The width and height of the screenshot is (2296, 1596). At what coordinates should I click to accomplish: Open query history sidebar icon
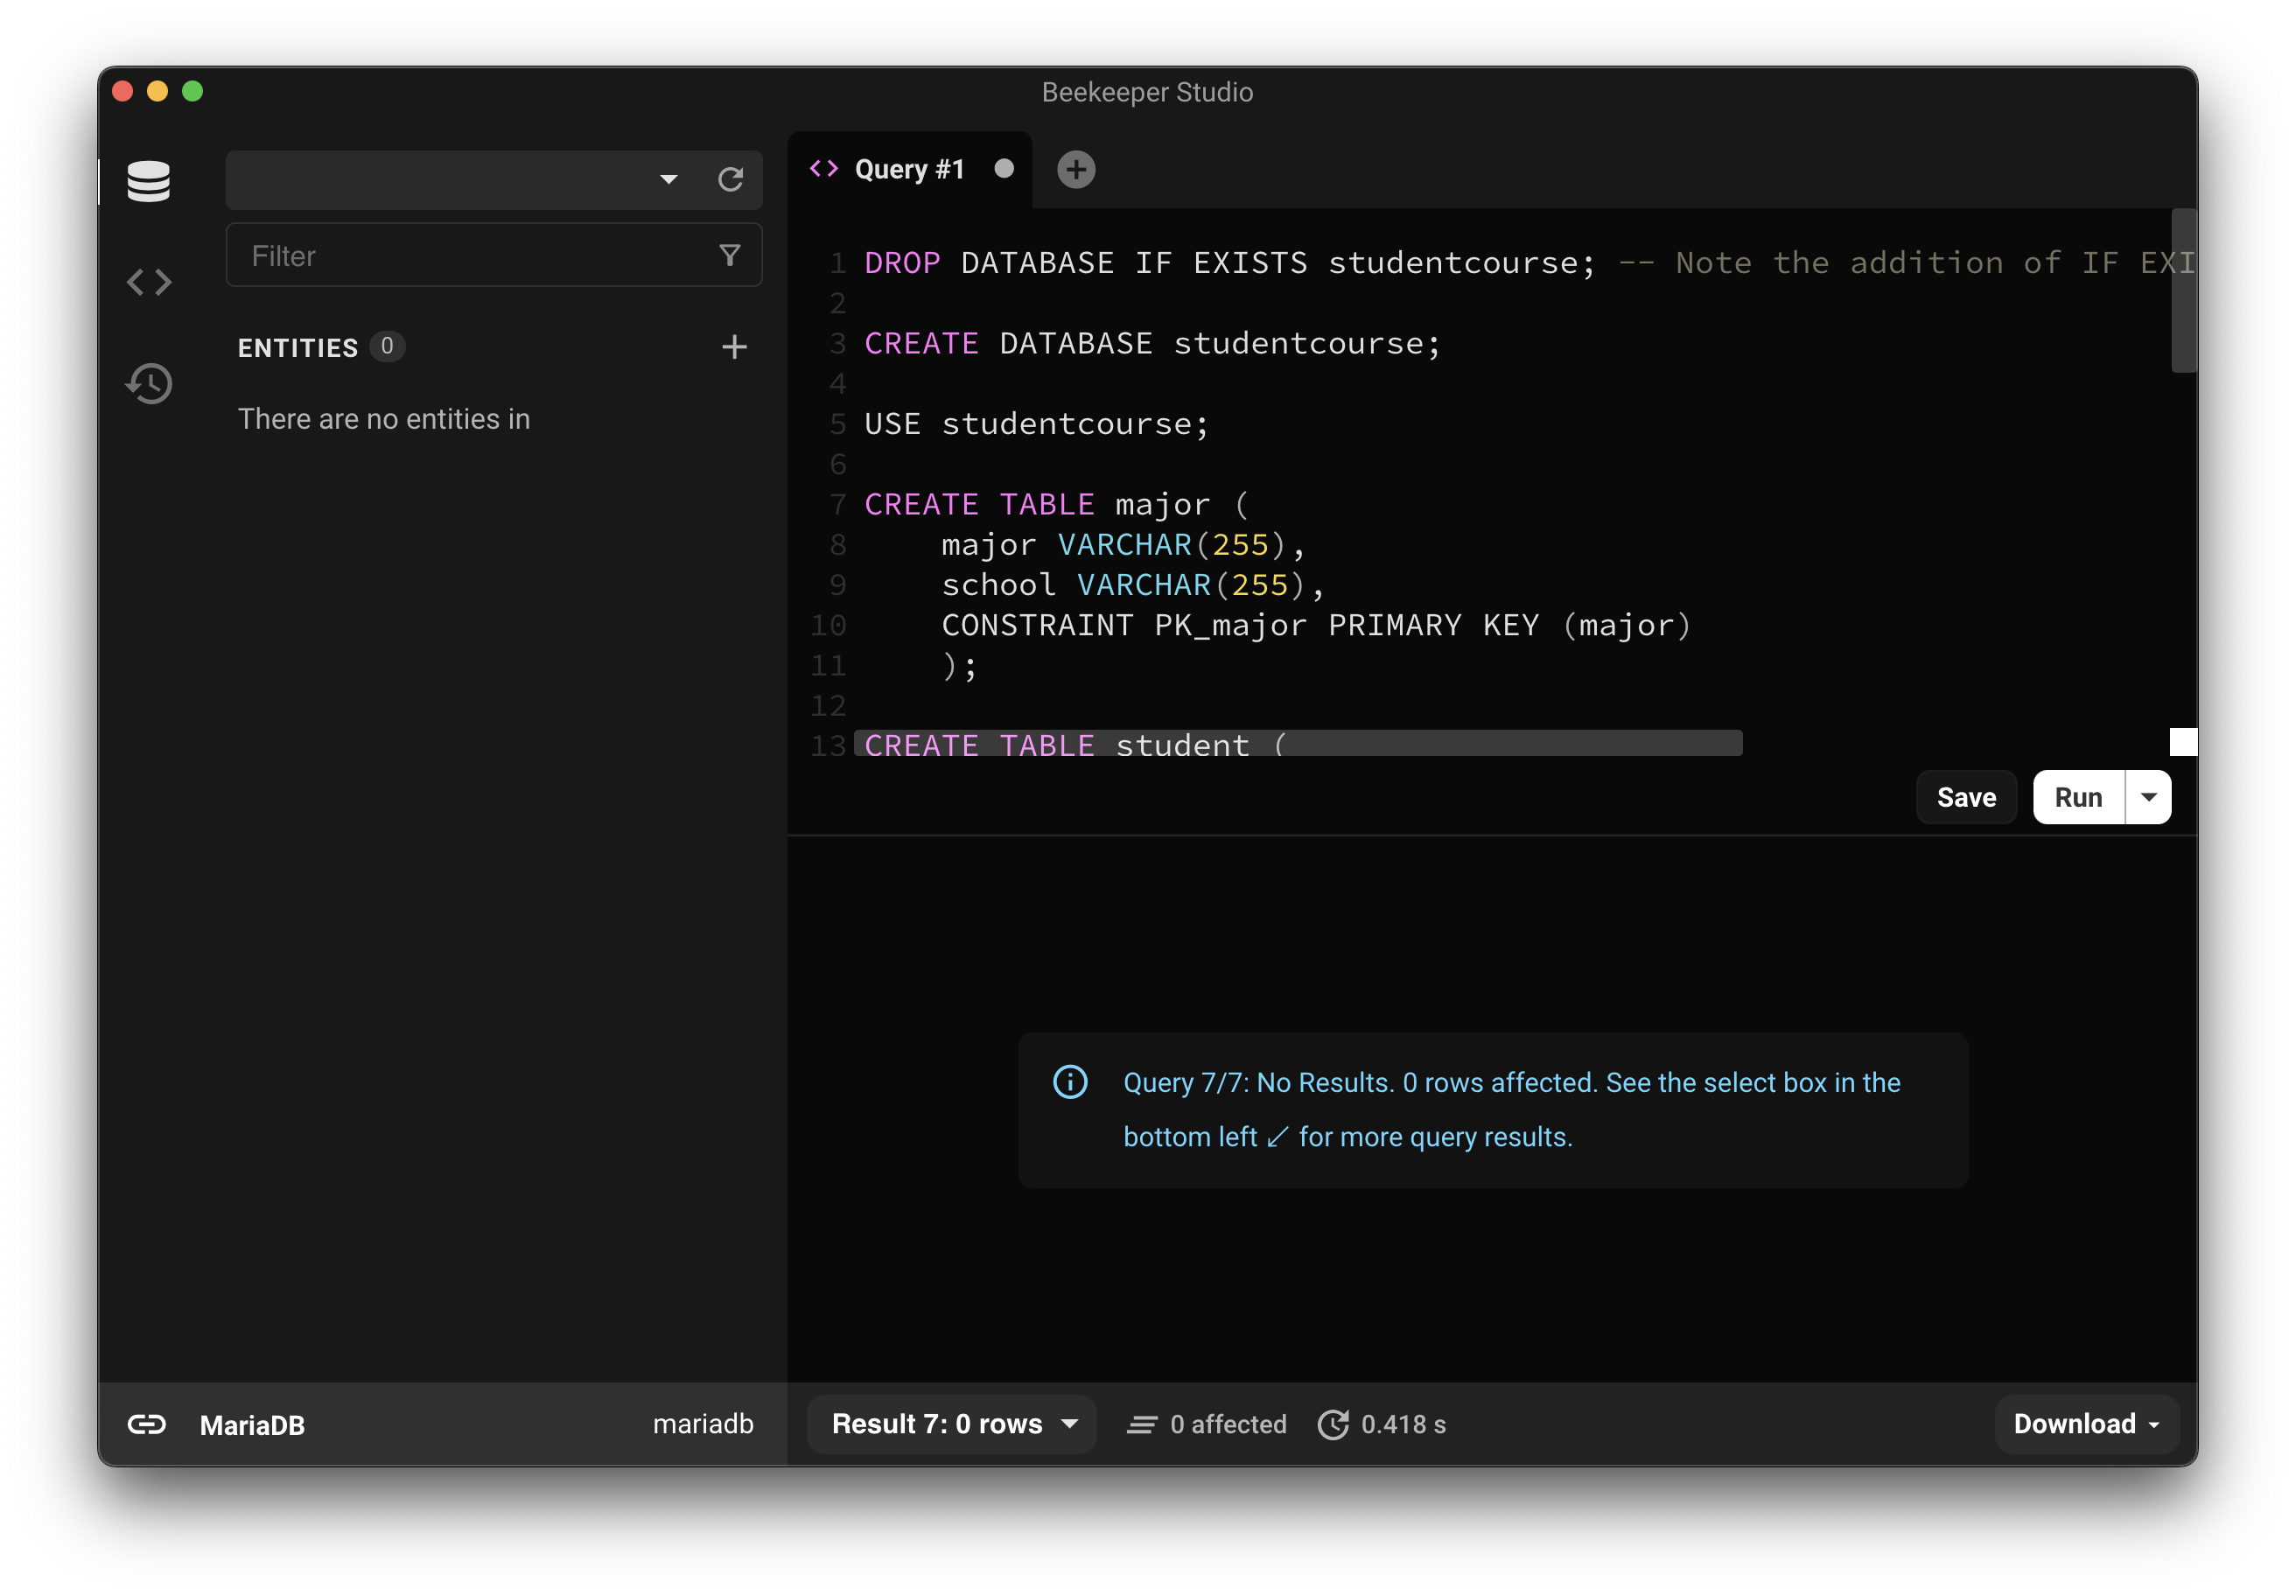click(148, 384)
